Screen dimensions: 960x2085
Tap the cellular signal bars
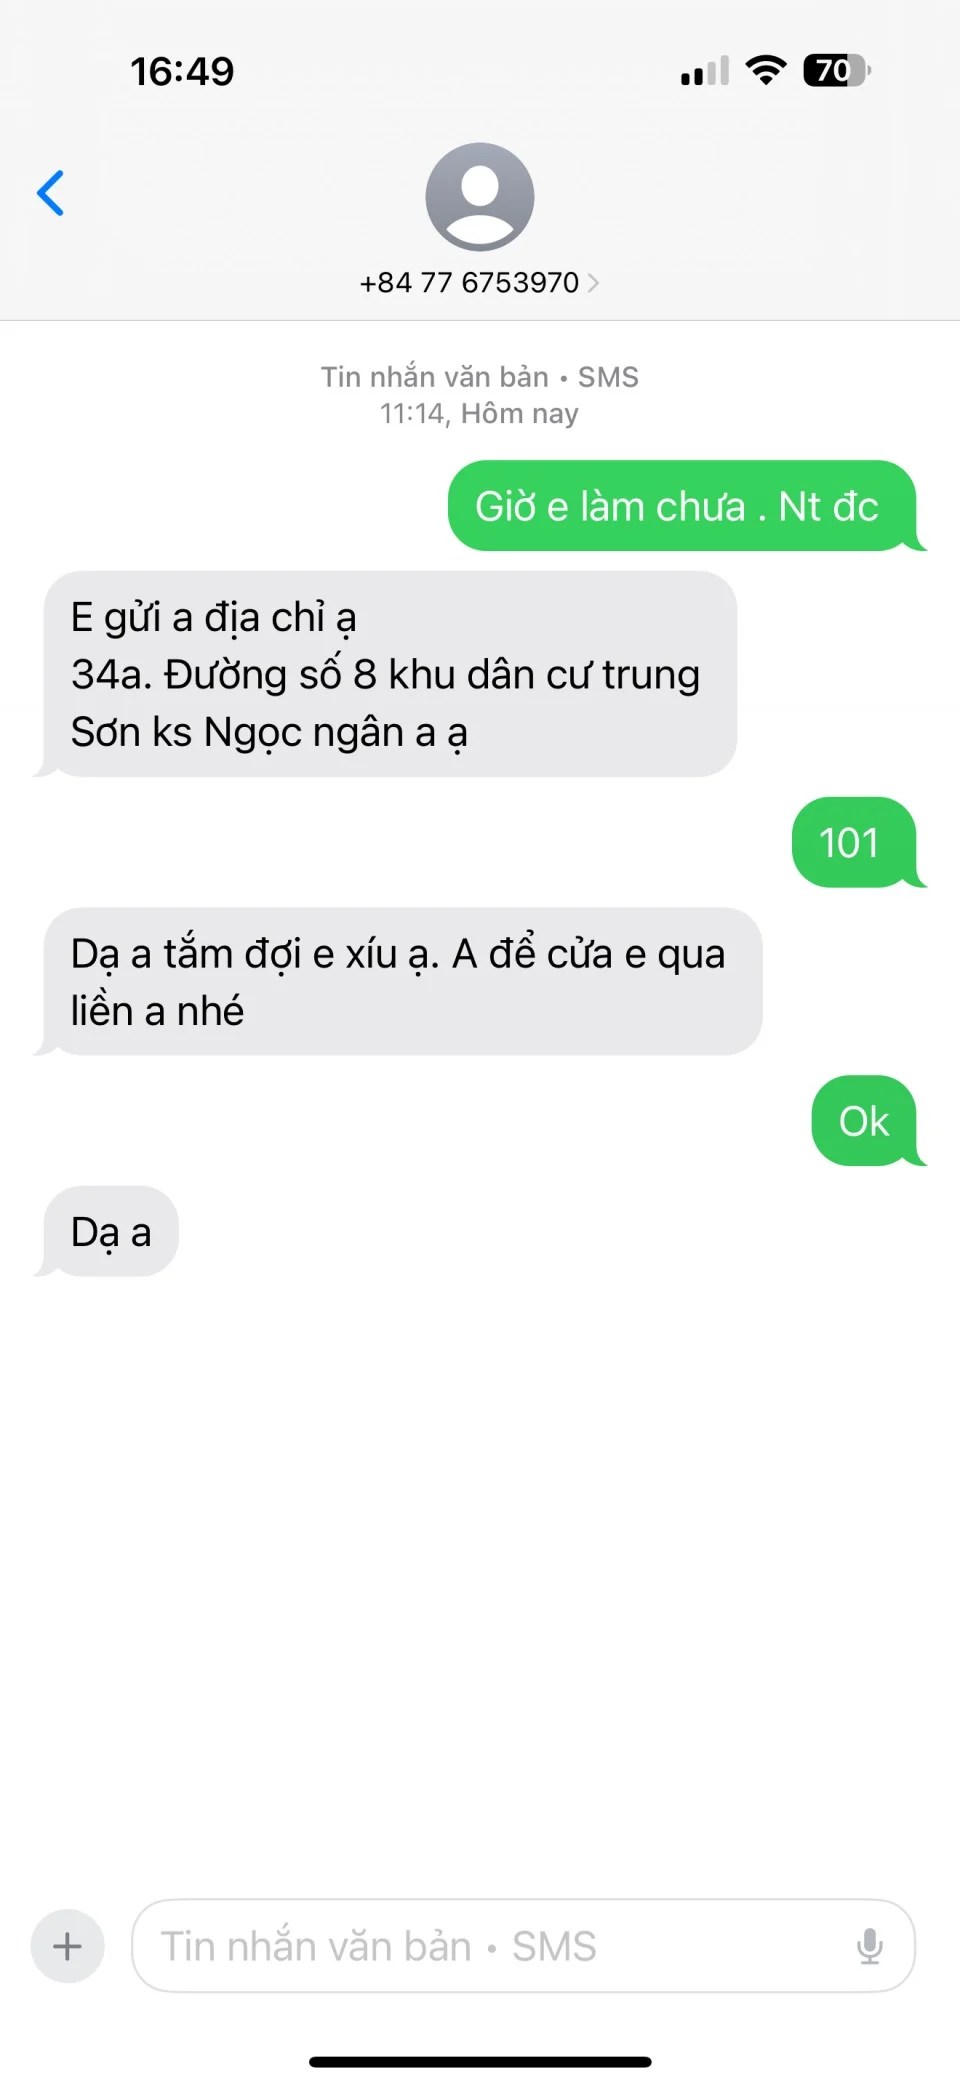pyautogui.click(x=705, y=72)
